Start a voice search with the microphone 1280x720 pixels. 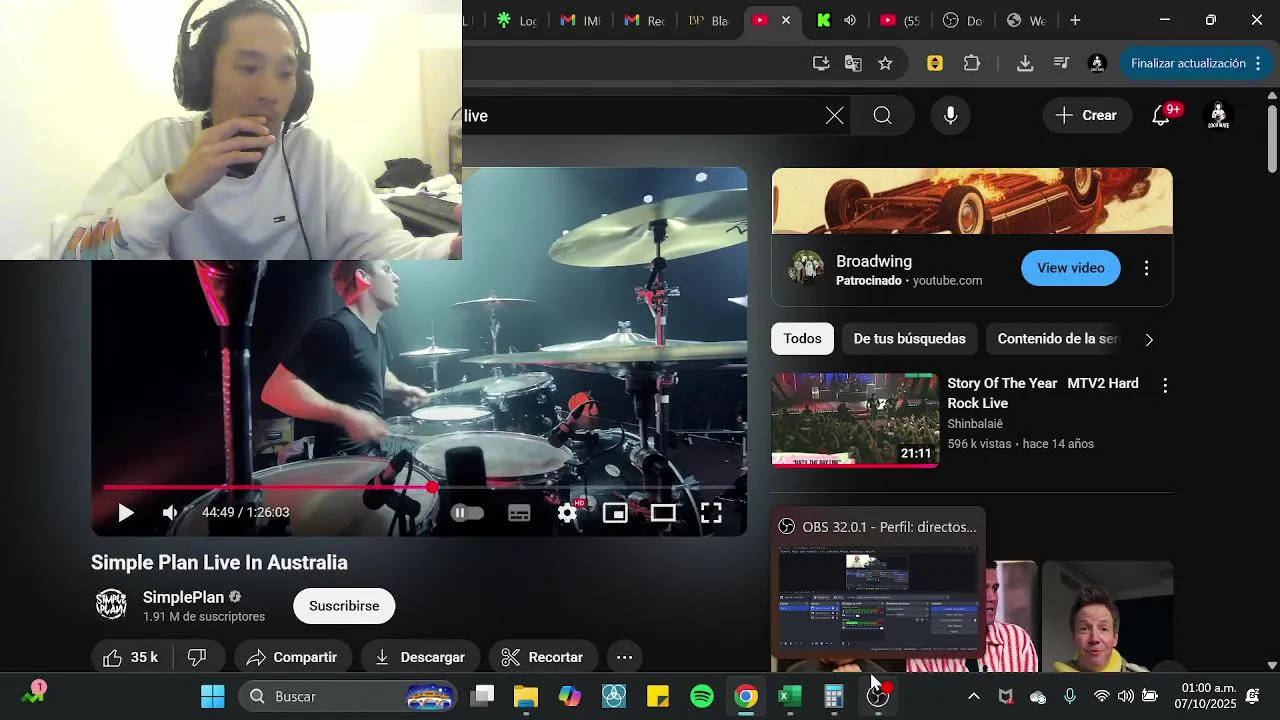click(x=951, y=116)
